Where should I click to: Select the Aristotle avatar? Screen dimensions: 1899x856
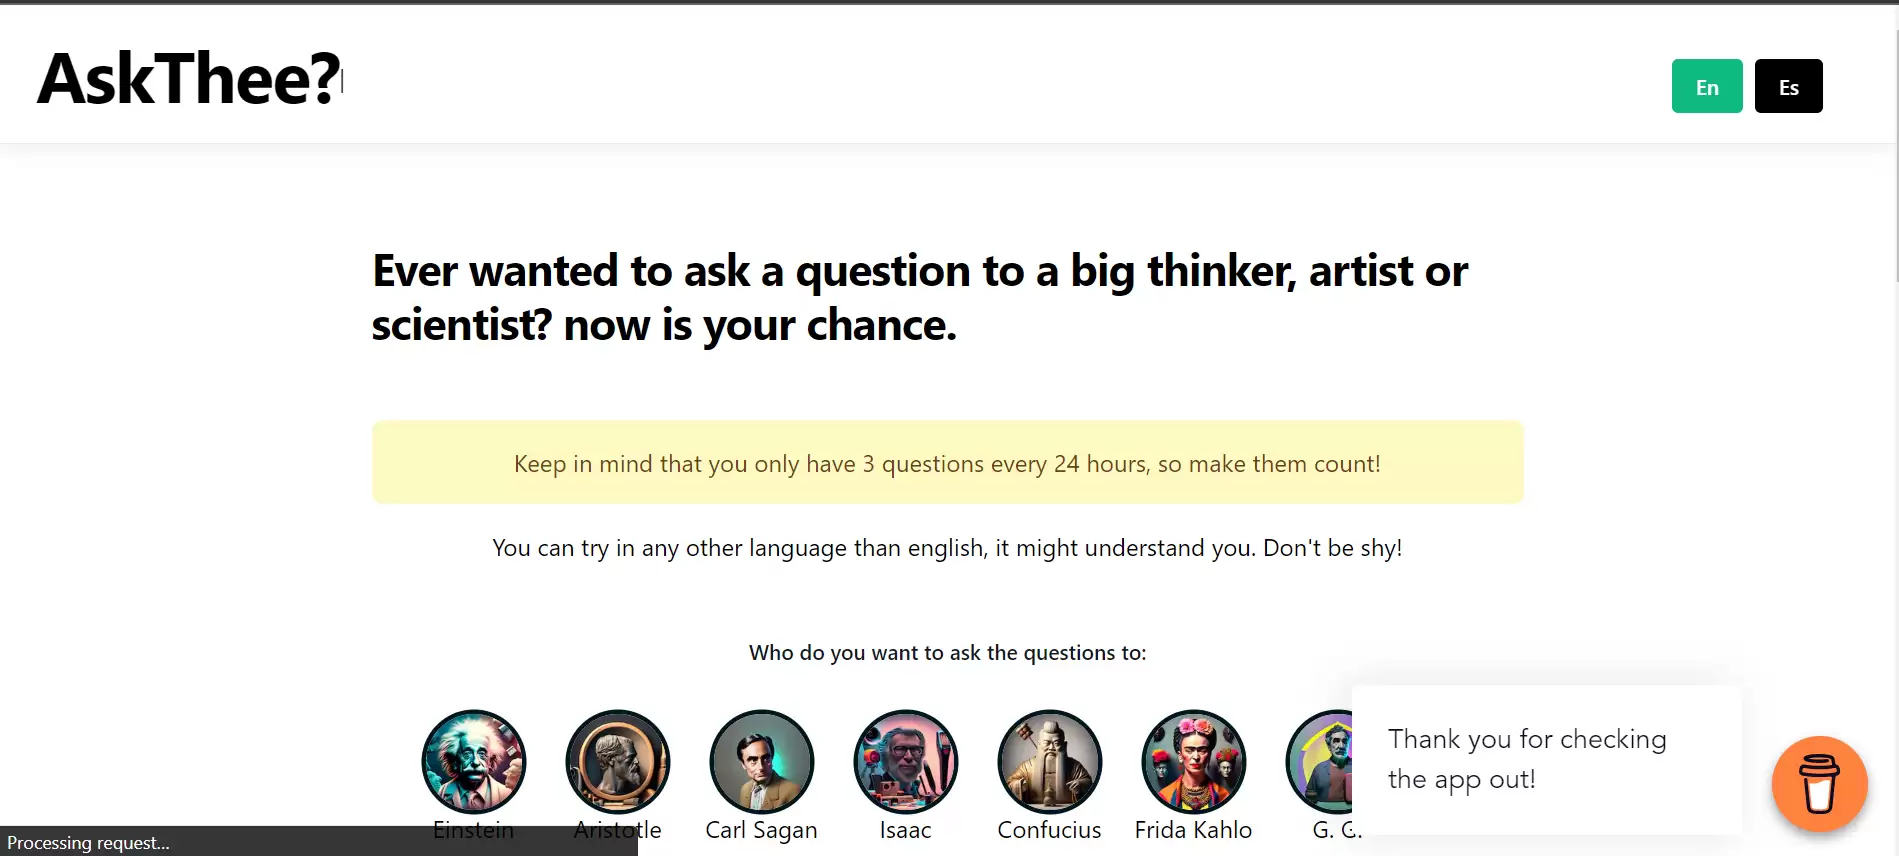617,761
